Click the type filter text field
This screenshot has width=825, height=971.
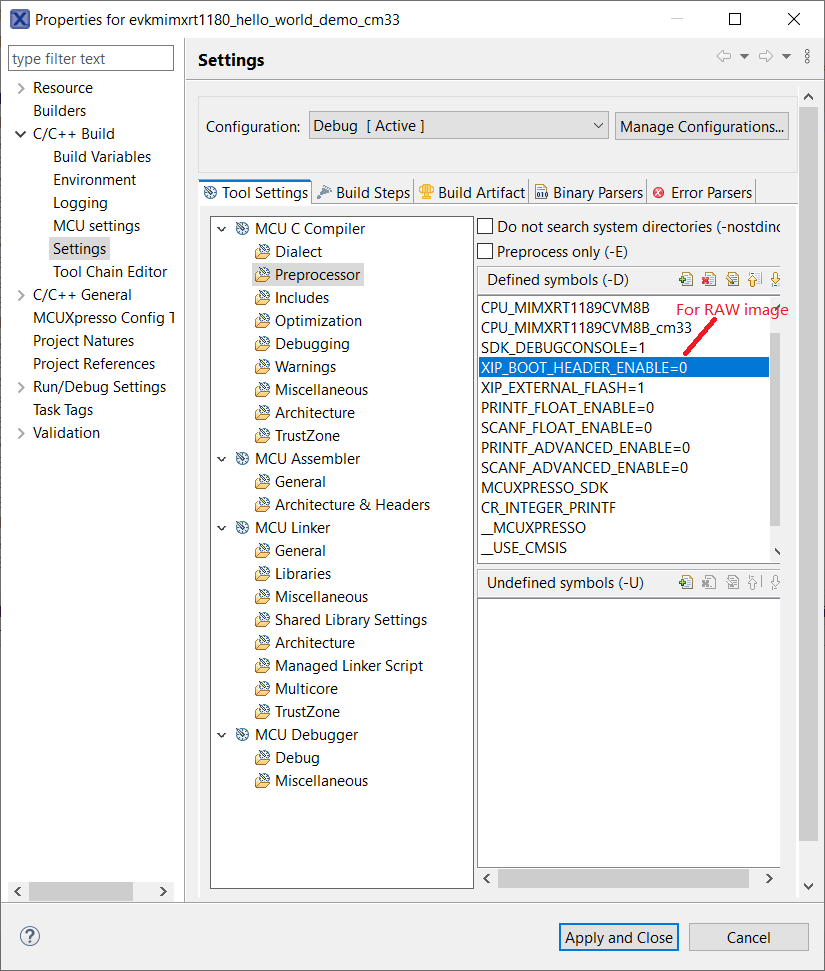coord(90,59)
